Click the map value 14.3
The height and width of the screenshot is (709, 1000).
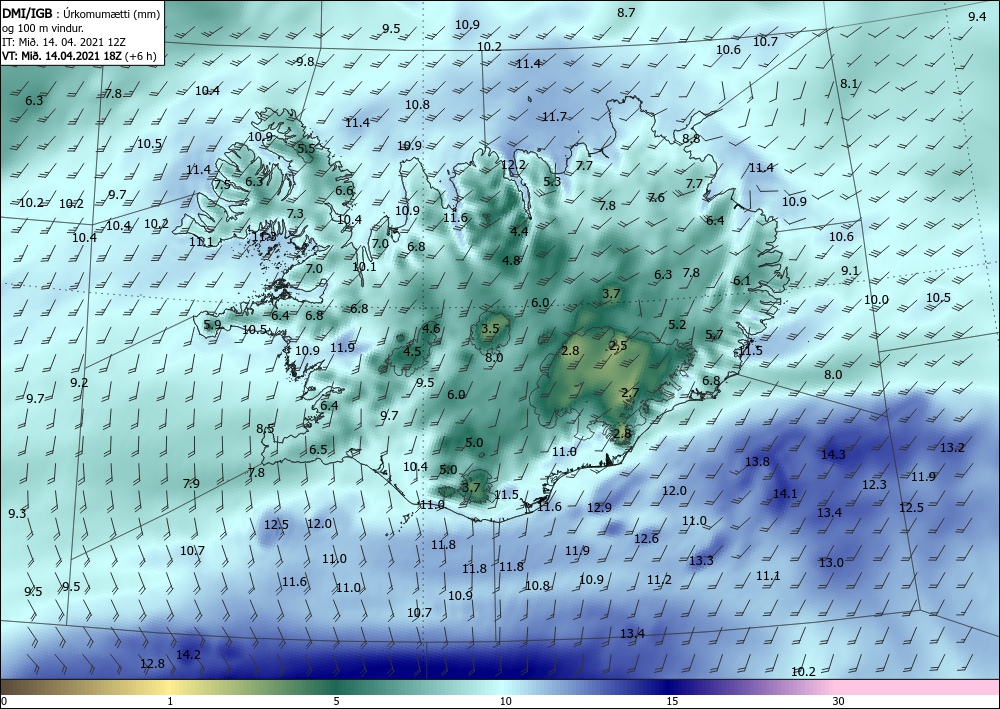[833, 455]
